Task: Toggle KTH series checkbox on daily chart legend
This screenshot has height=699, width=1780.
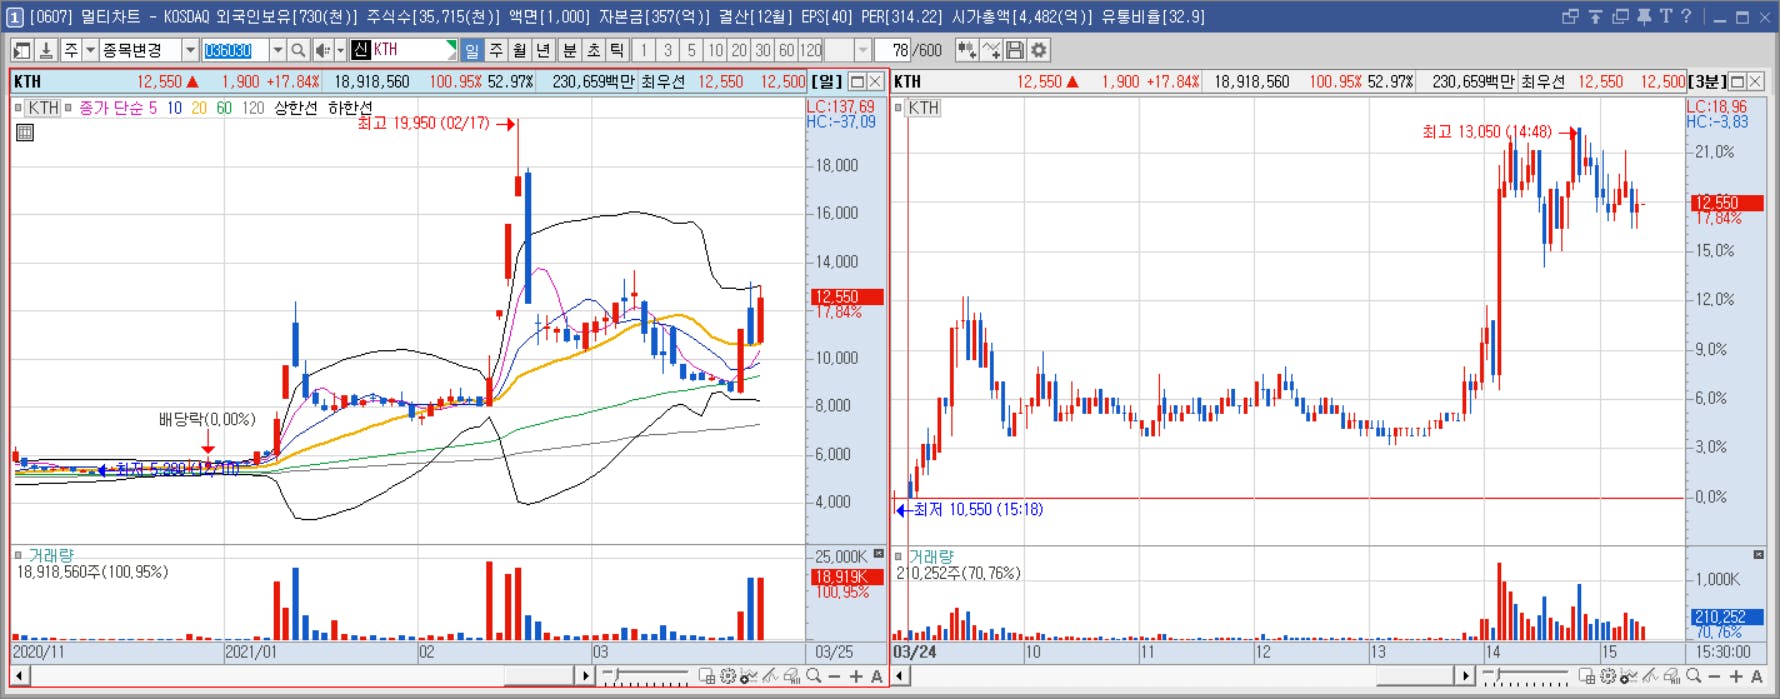Action: 19,107
